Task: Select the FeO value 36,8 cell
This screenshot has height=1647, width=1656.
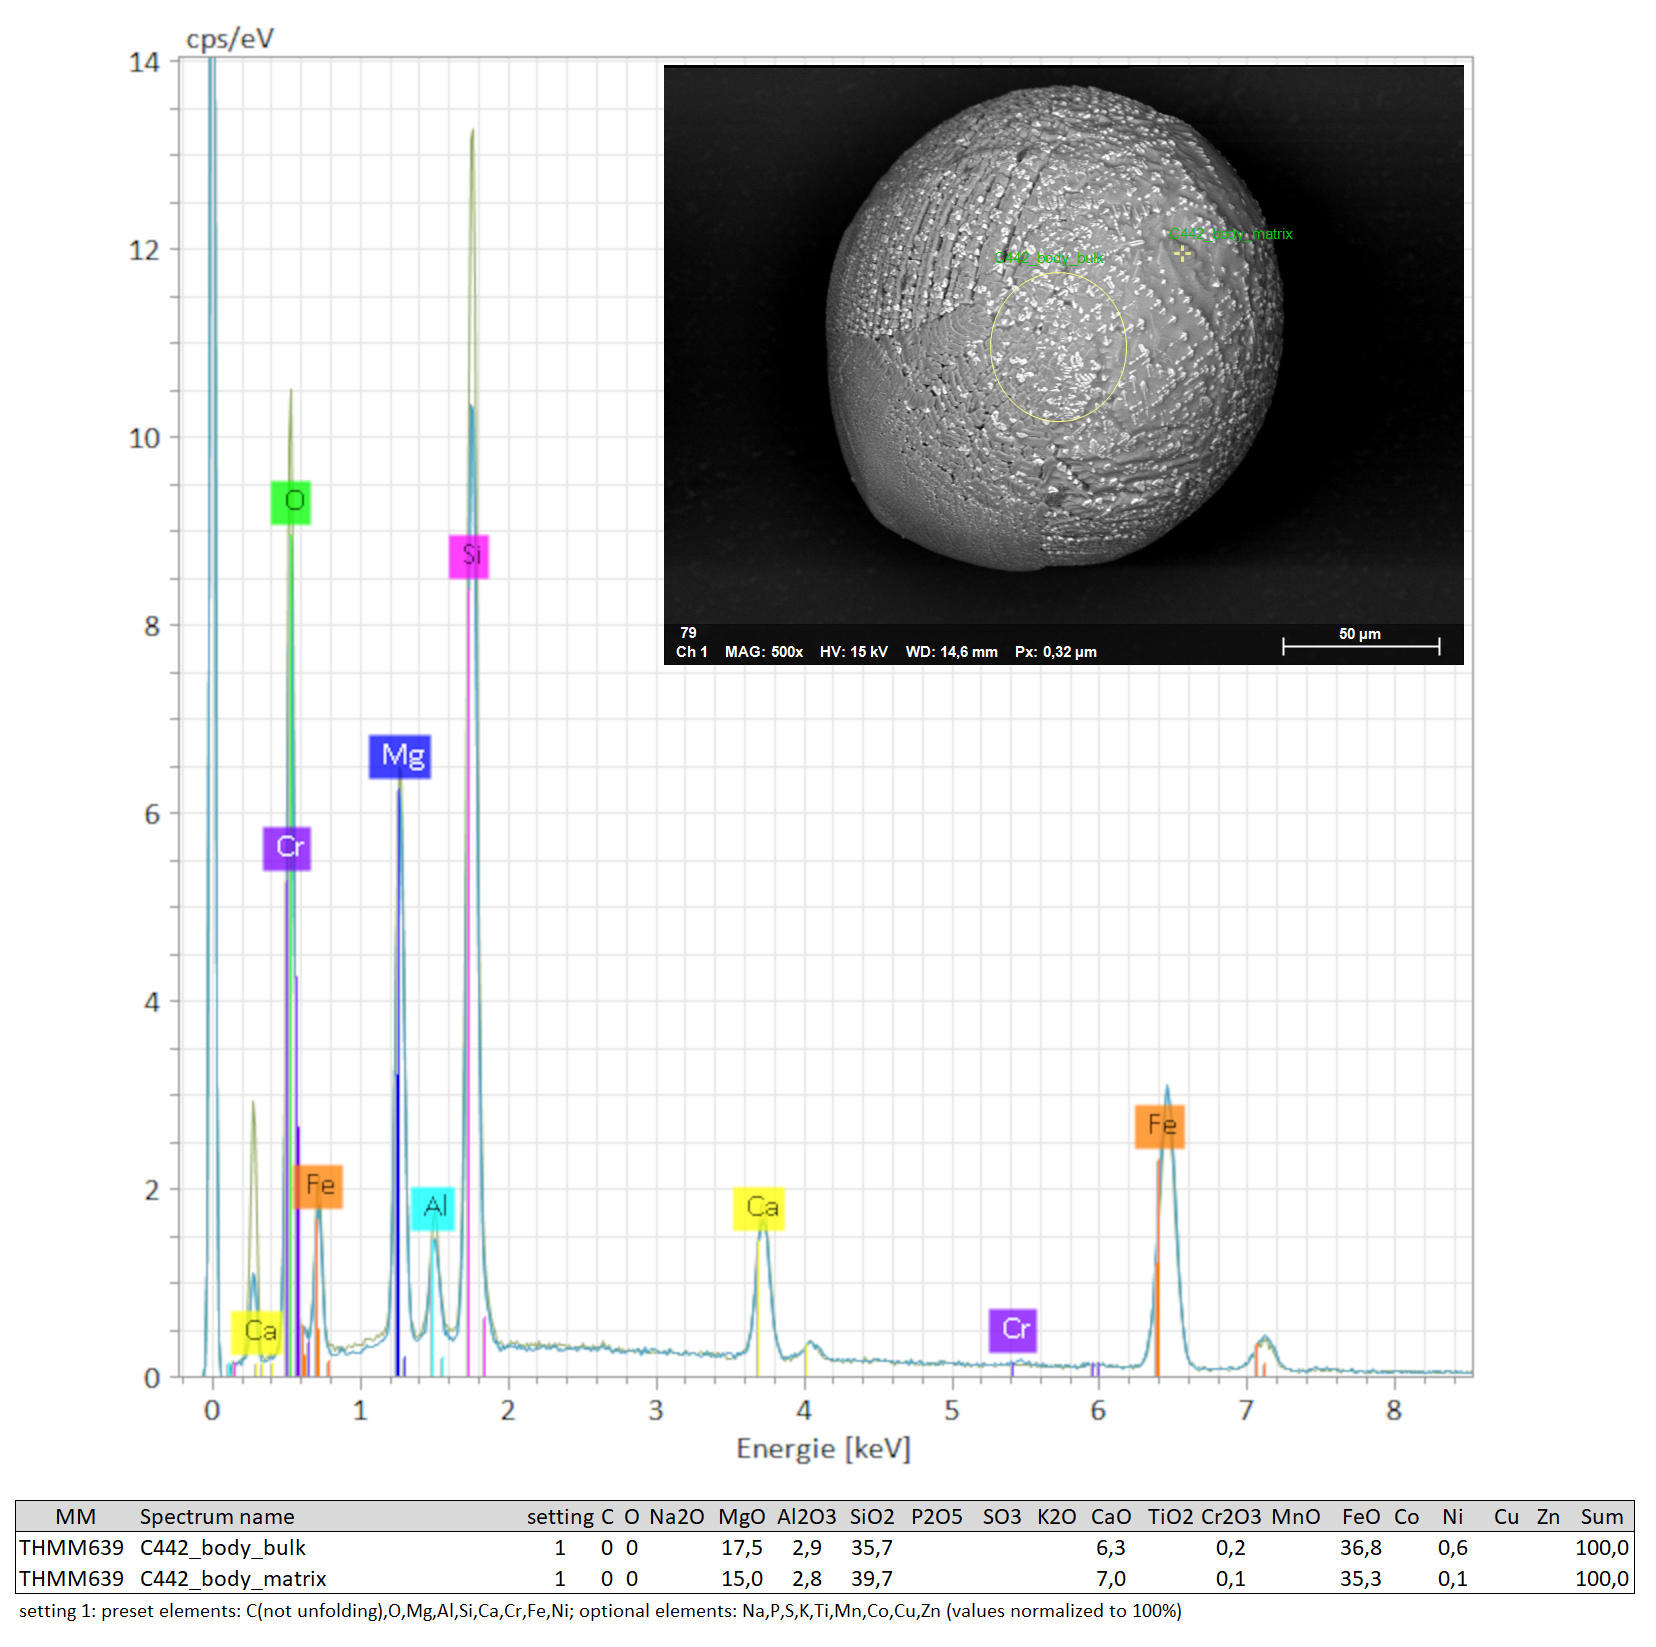Action: tap(1360, 1548)
